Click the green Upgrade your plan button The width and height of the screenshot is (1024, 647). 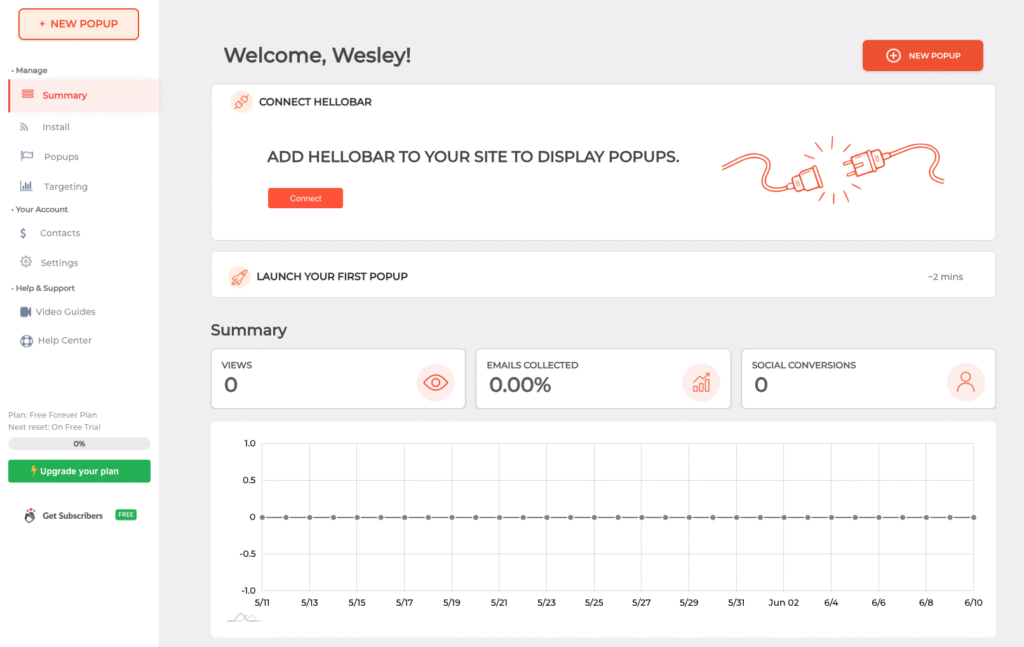pyautogui.click(x=79, y=471)
